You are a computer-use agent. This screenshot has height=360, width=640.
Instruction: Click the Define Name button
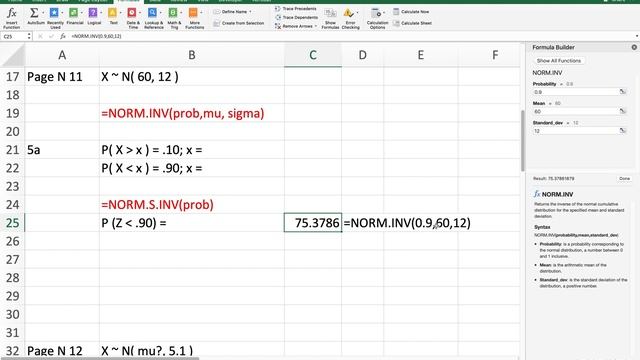(230, 12)
